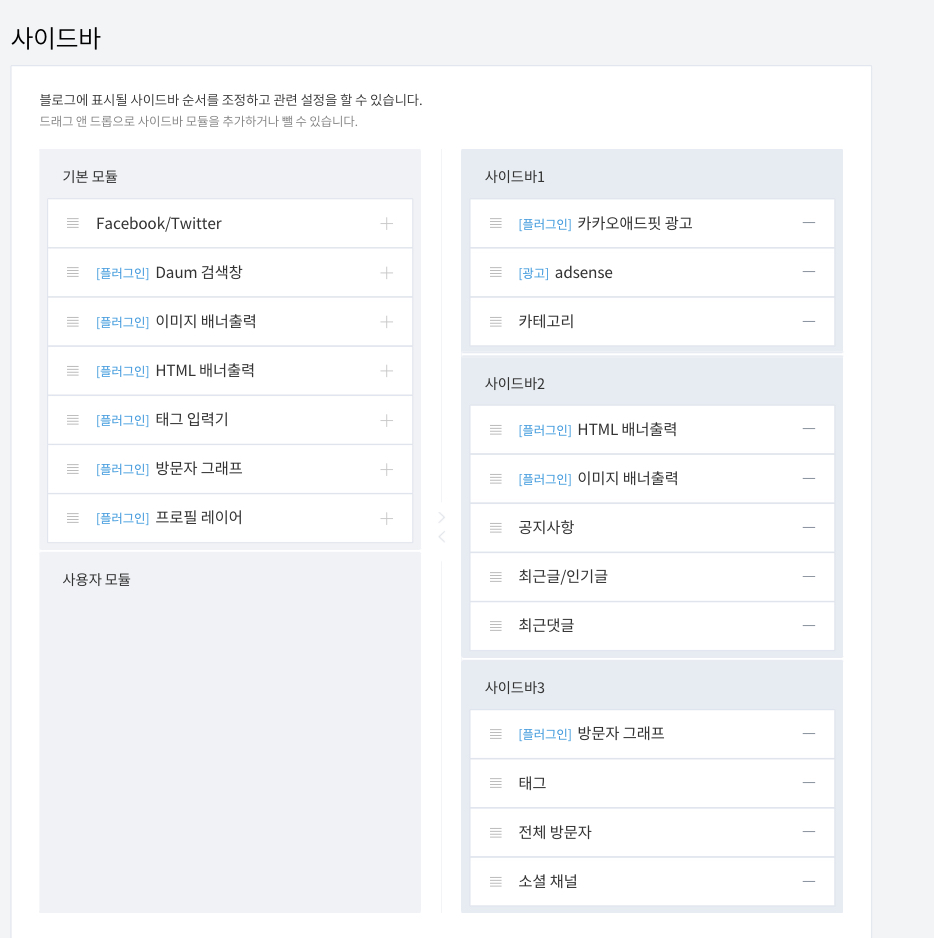This screenshot has height=938, width=934.
Task: Click the adsense module label in 사이드바1
Action: (x=584, y=273)
